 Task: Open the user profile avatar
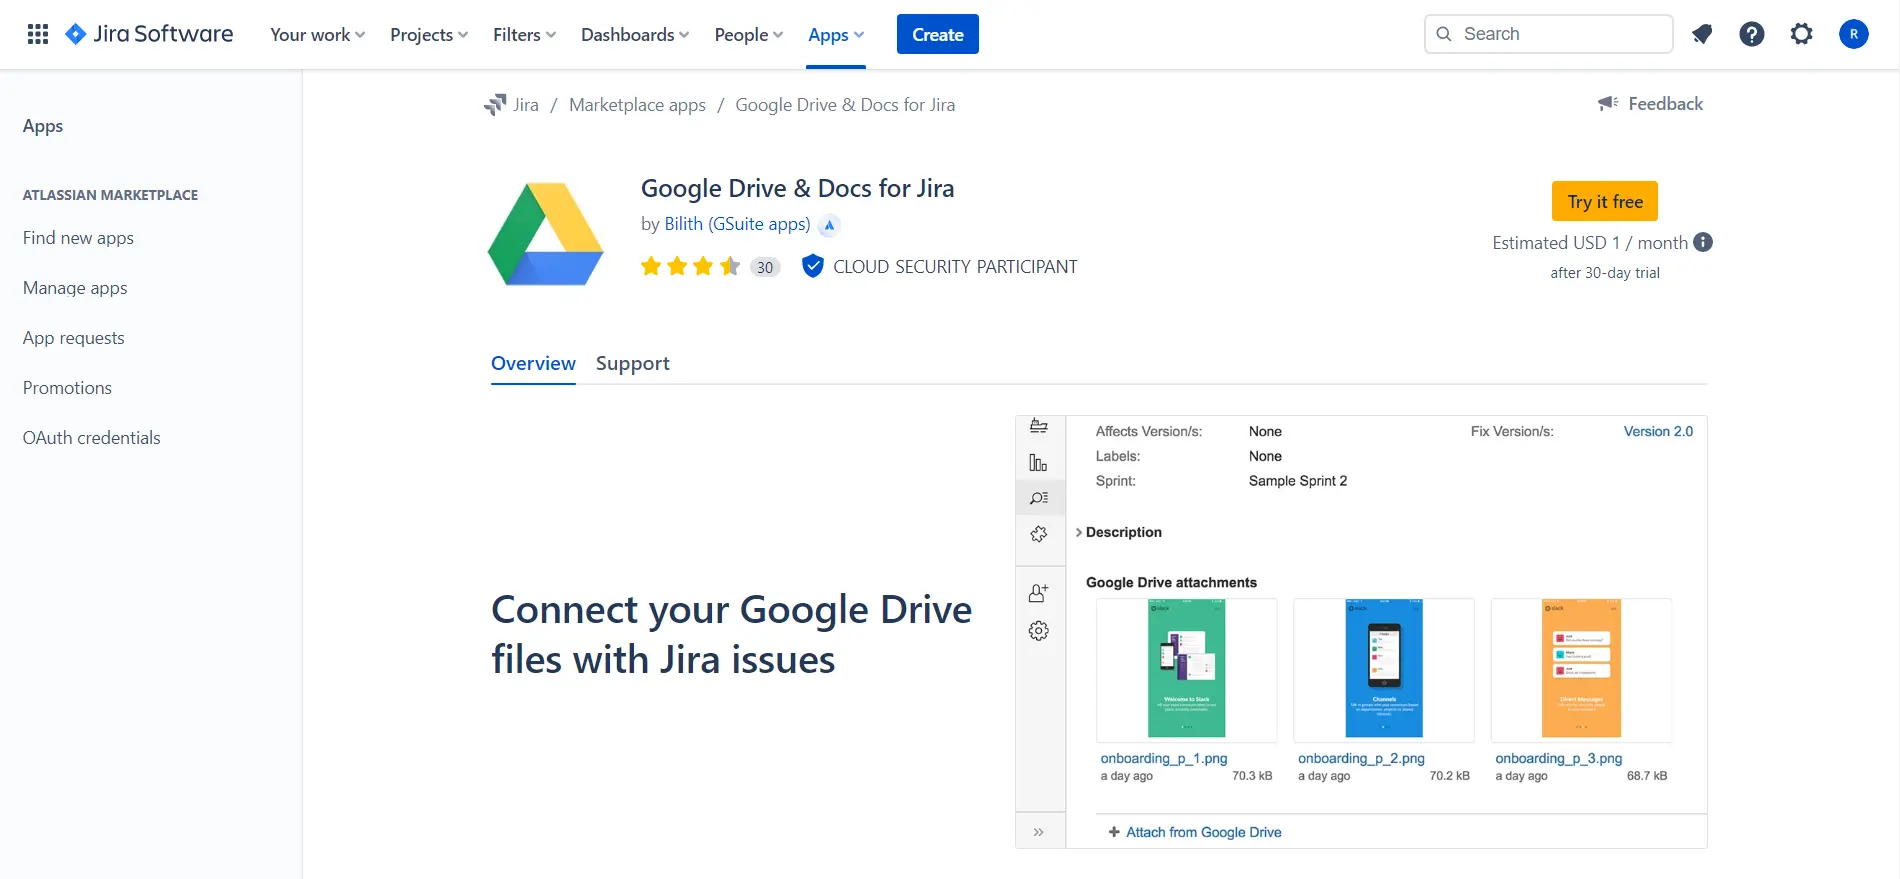[1853, 34]
